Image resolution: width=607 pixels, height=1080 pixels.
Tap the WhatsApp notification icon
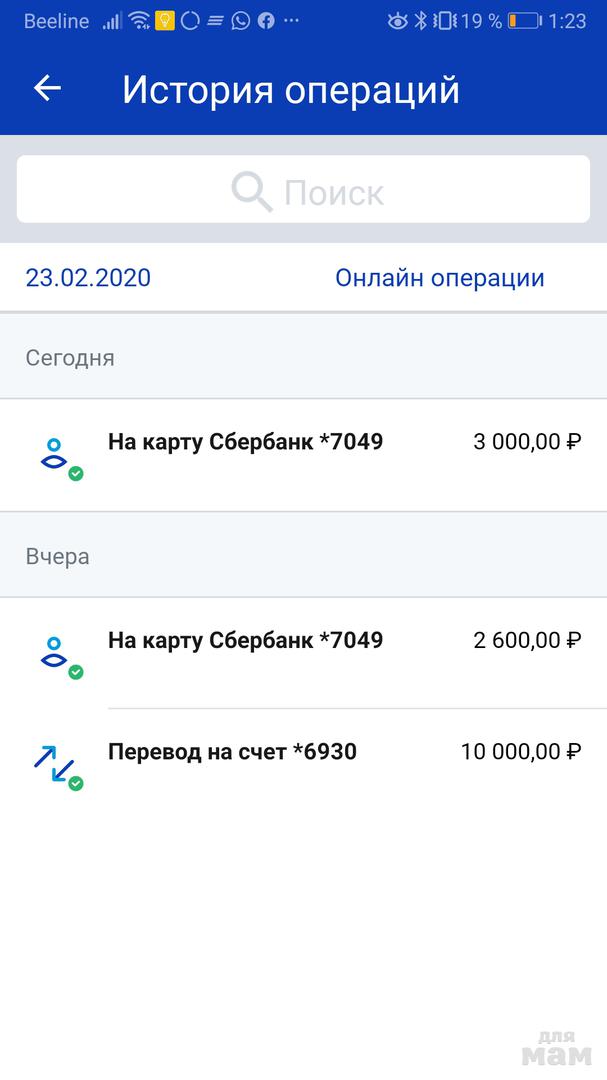240,21
